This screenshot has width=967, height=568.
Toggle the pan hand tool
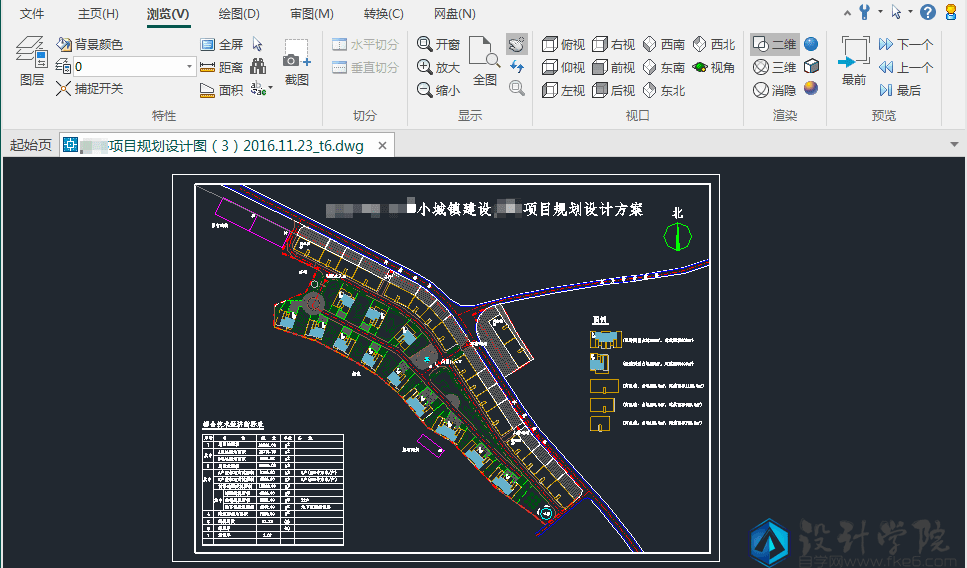click(517, 44)
